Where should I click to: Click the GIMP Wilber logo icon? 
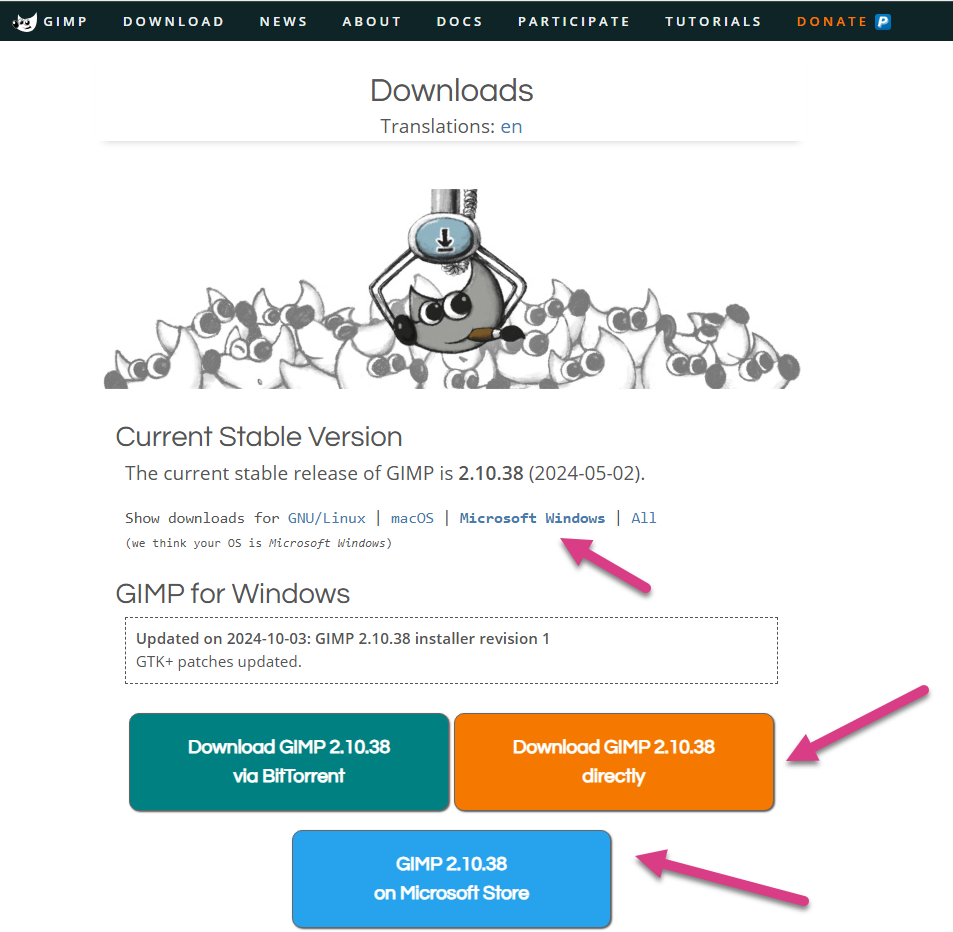click(25, 22)
